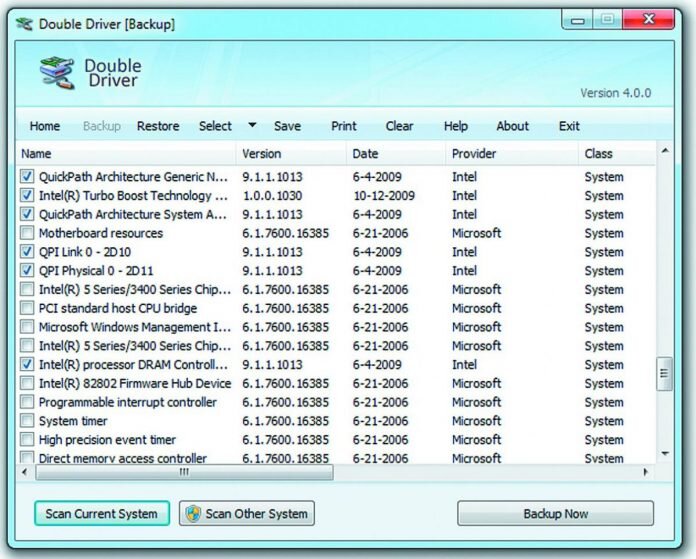Click Microsoft provider in Motherboard resources row
This screenshot has width=696, height=559.
tap(476, 233)
